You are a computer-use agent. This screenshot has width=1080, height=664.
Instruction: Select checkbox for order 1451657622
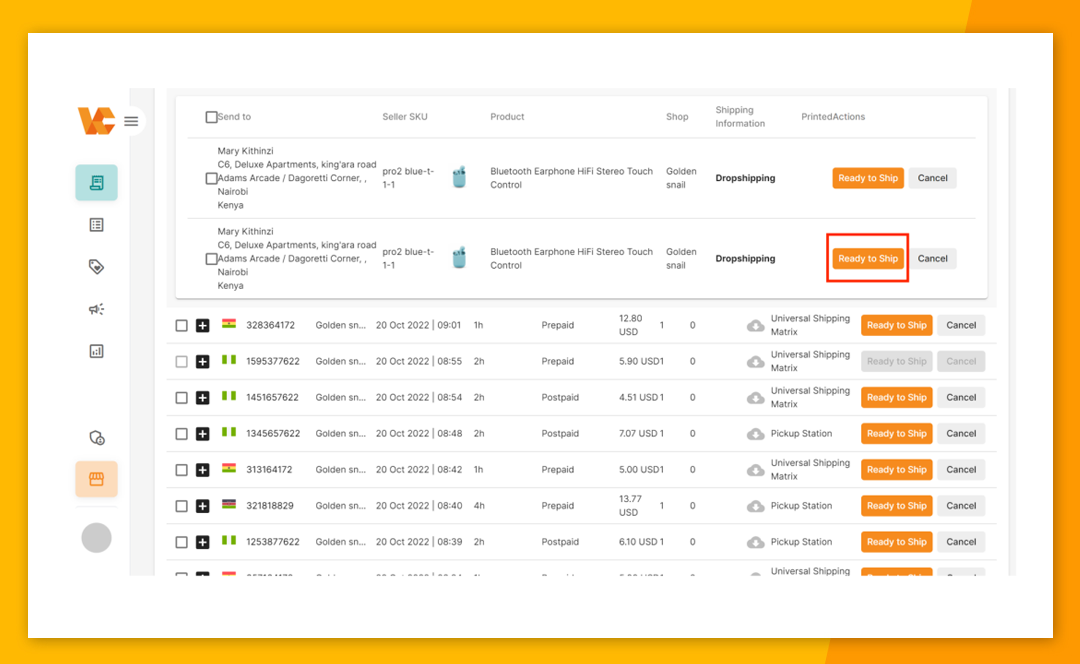pos(181,397)
